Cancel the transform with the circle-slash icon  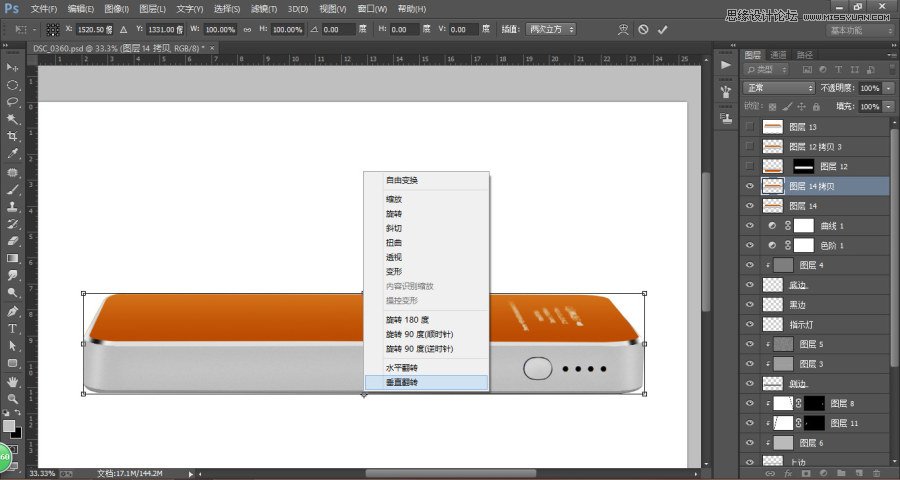(x=643, y=30)
